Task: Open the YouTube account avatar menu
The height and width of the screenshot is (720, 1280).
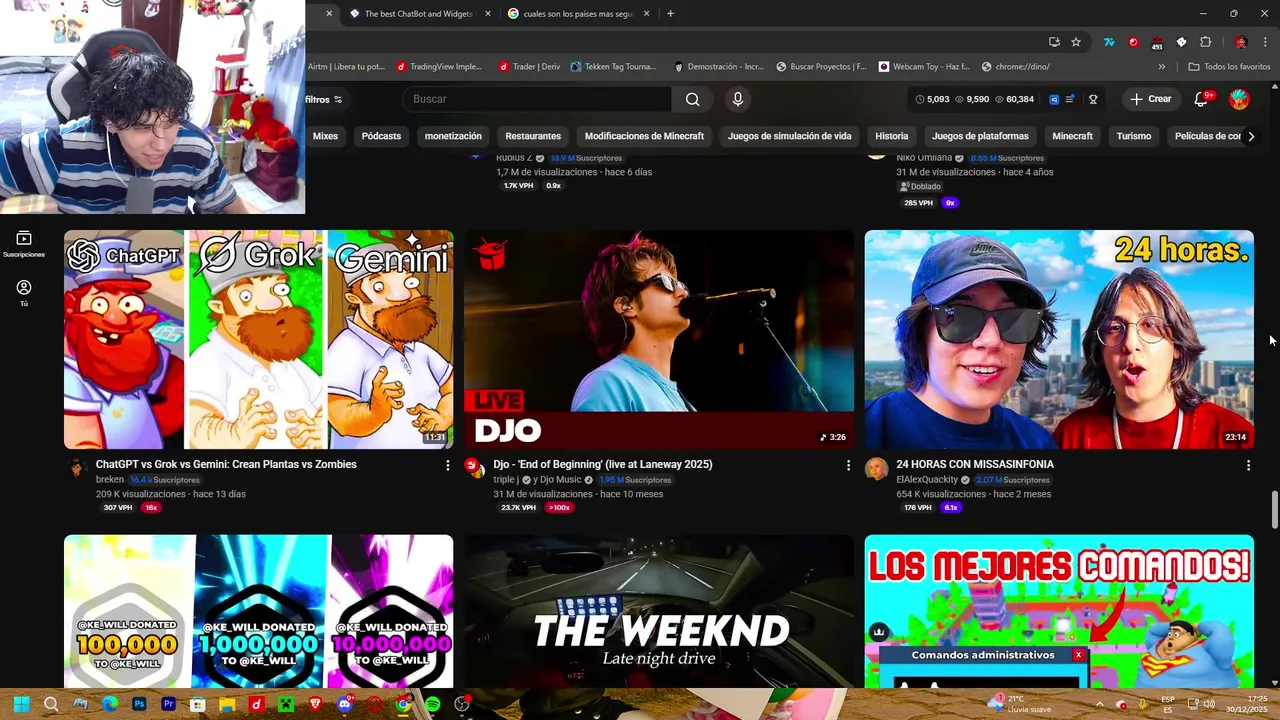Action: coord(1239,99)
